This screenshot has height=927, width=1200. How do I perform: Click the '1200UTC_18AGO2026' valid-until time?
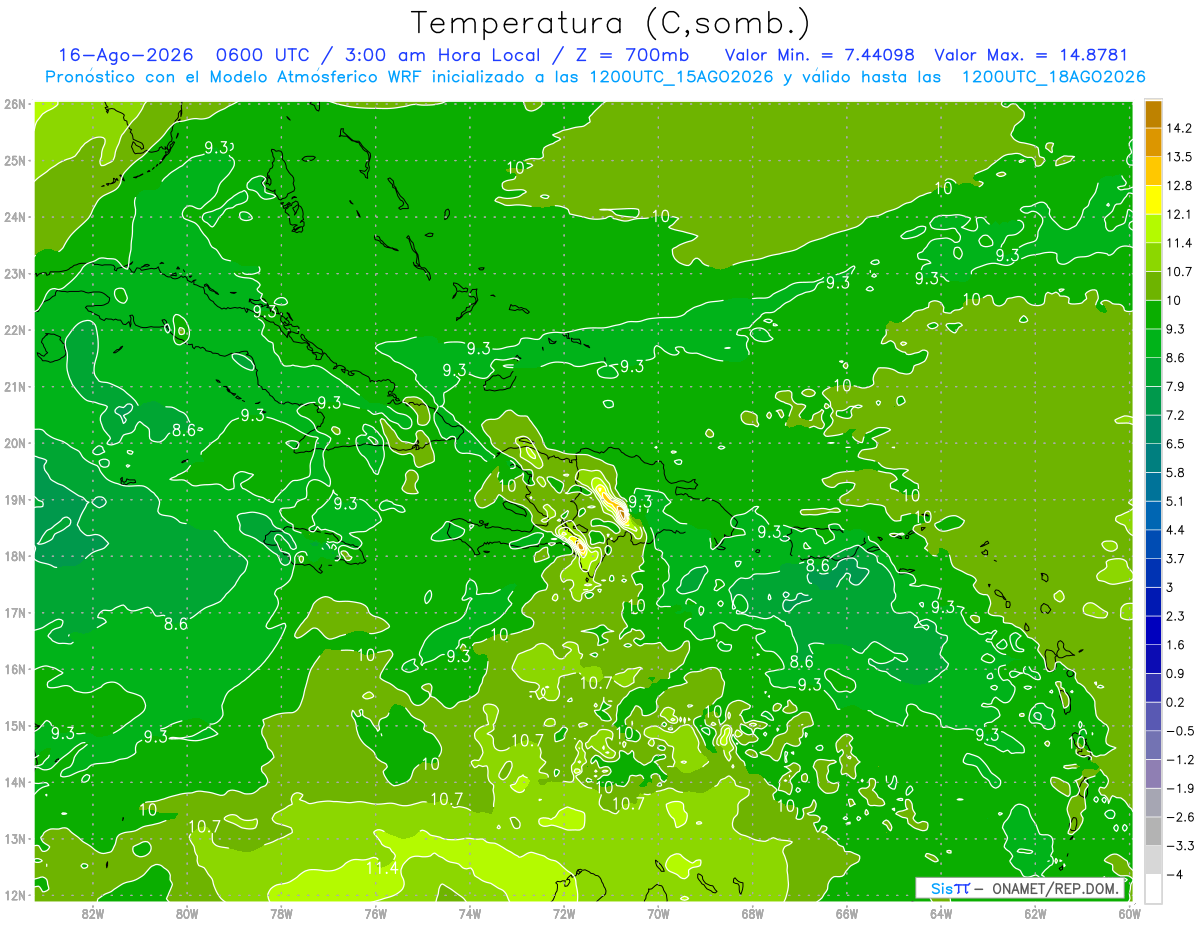click(1052, 77)
